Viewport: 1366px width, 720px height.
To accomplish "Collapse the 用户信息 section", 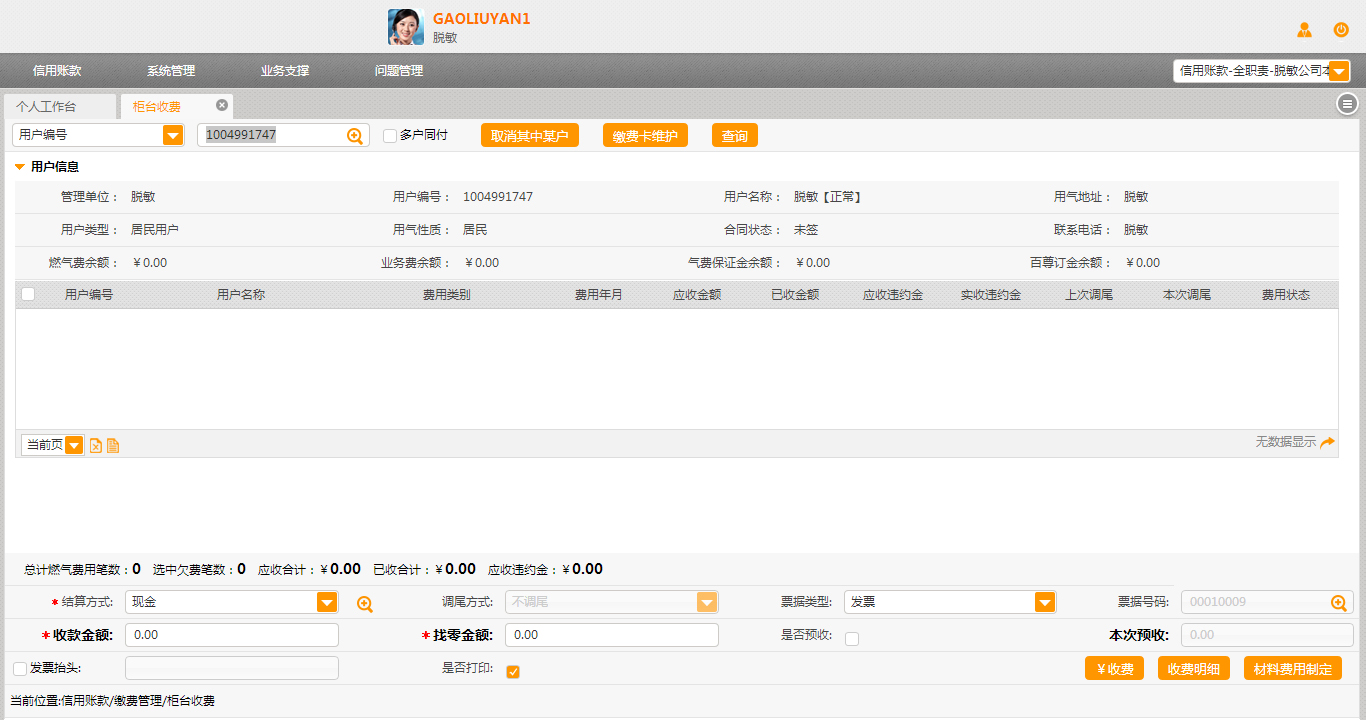I will (20, 167).
